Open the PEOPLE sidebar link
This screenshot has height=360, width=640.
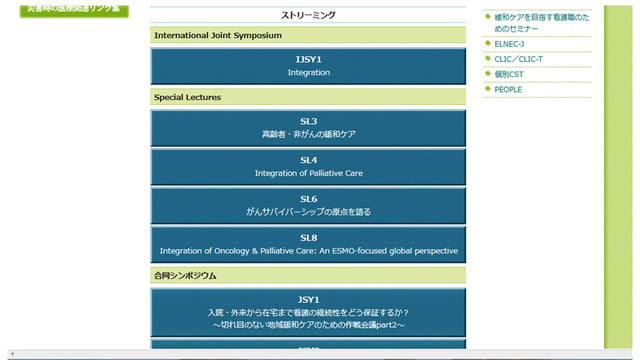[x=508, y=89]
